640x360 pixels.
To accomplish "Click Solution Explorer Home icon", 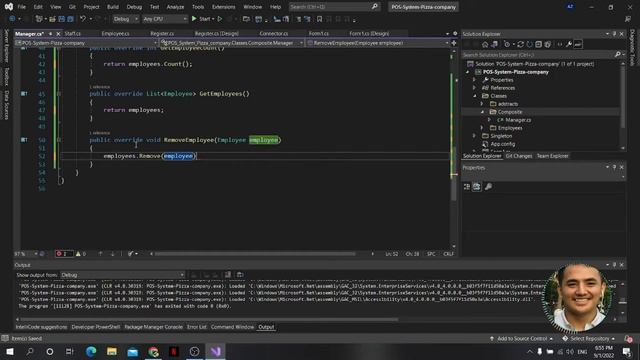I will (485, 44).
